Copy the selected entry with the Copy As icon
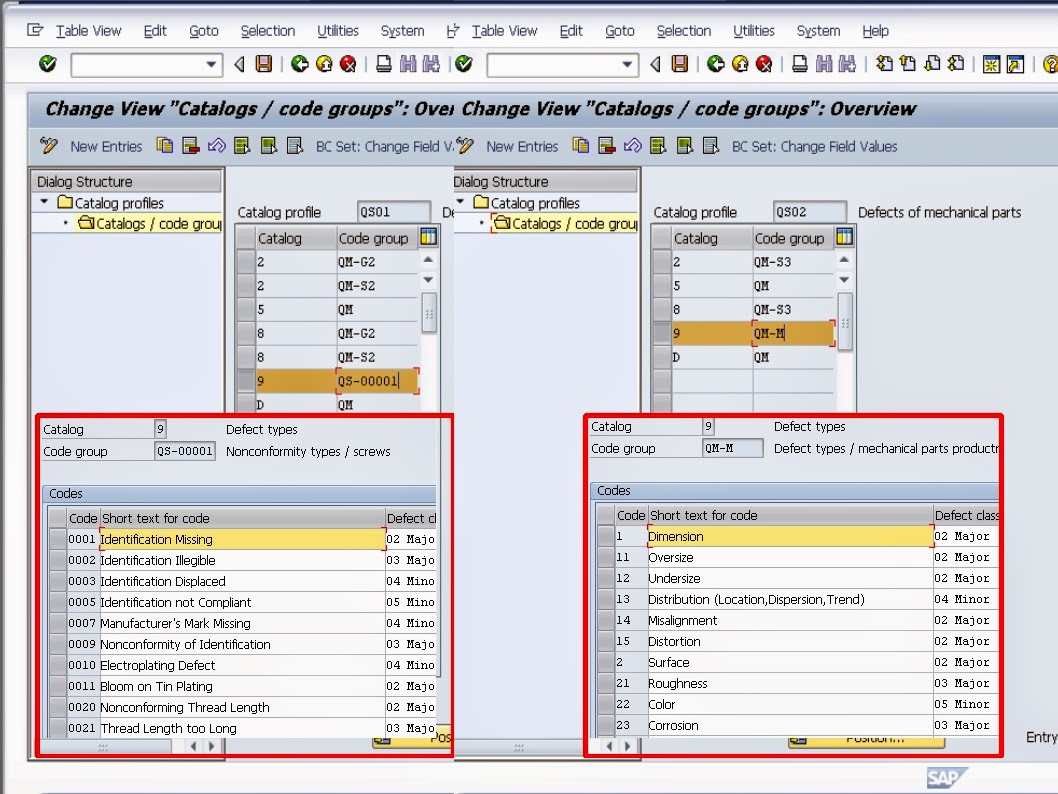This screenshot has height=794, width=1058. point(164,146)
